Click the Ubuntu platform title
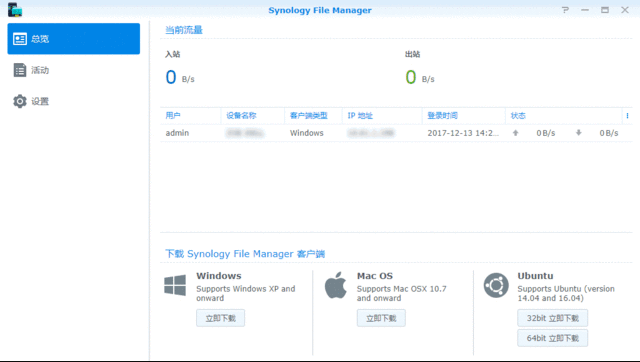640x362 pixels. click(536, 276)
